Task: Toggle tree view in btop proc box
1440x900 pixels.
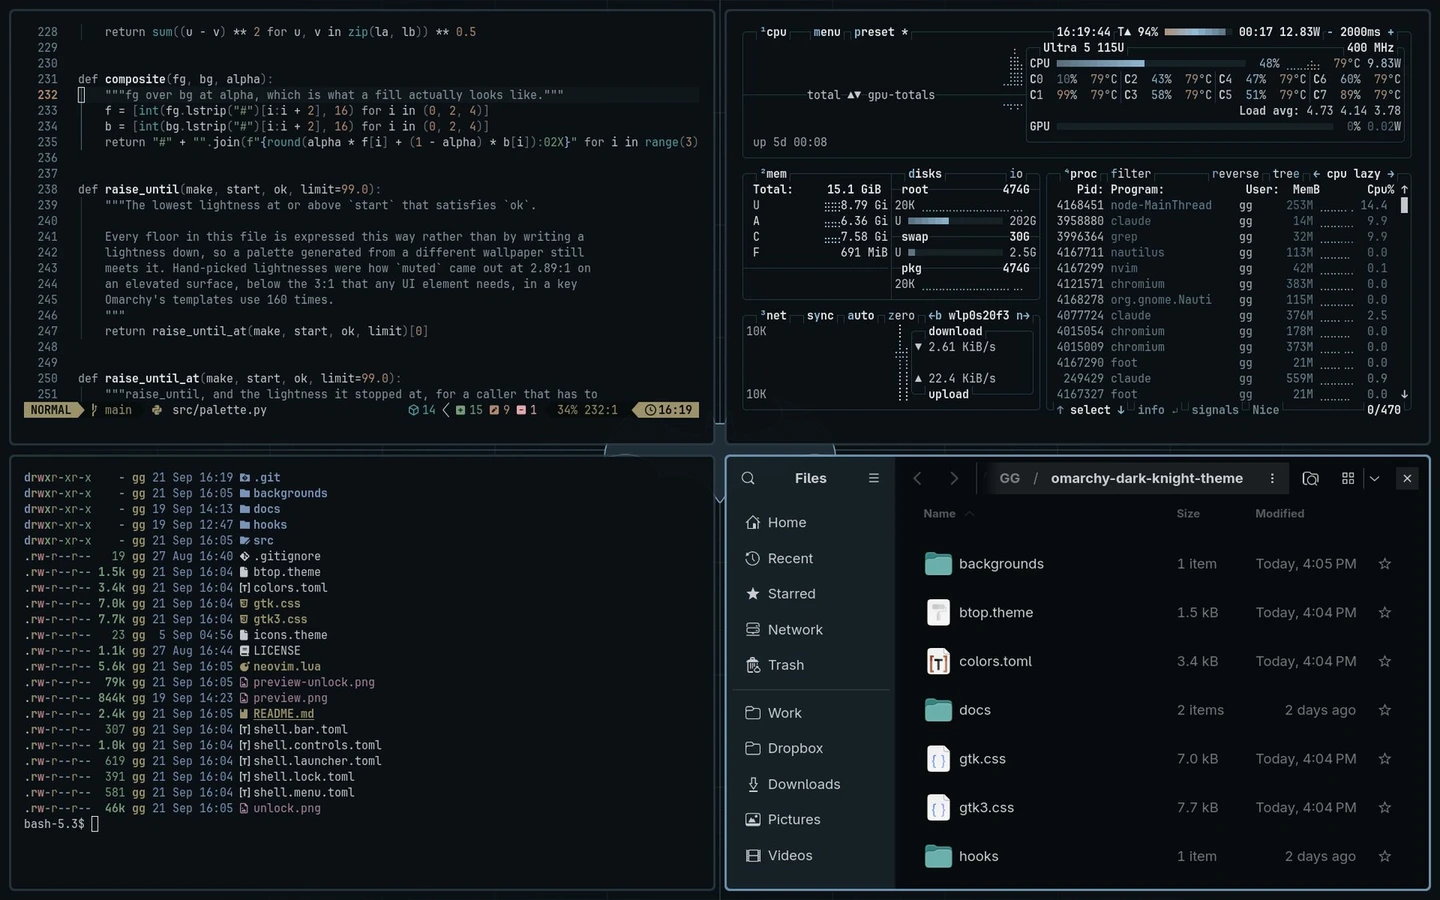Action: click(x=1286, y=174)
